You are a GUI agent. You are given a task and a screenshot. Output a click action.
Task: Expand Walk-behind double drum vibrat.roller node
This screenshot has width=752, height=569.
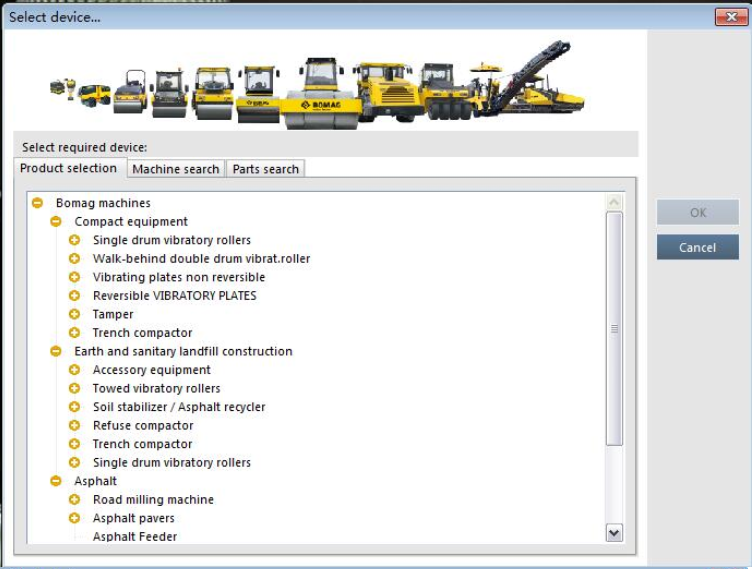click(x=74, y=259)
